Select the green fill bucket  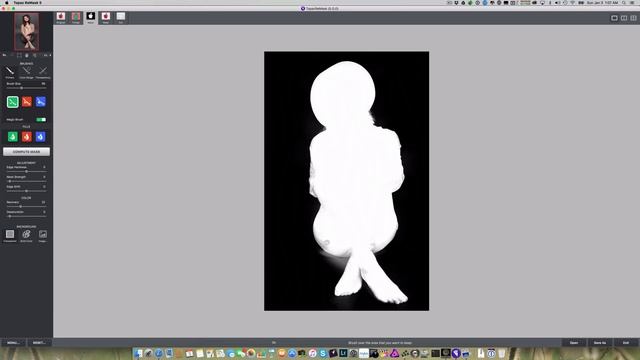click(x=13, y=137)
